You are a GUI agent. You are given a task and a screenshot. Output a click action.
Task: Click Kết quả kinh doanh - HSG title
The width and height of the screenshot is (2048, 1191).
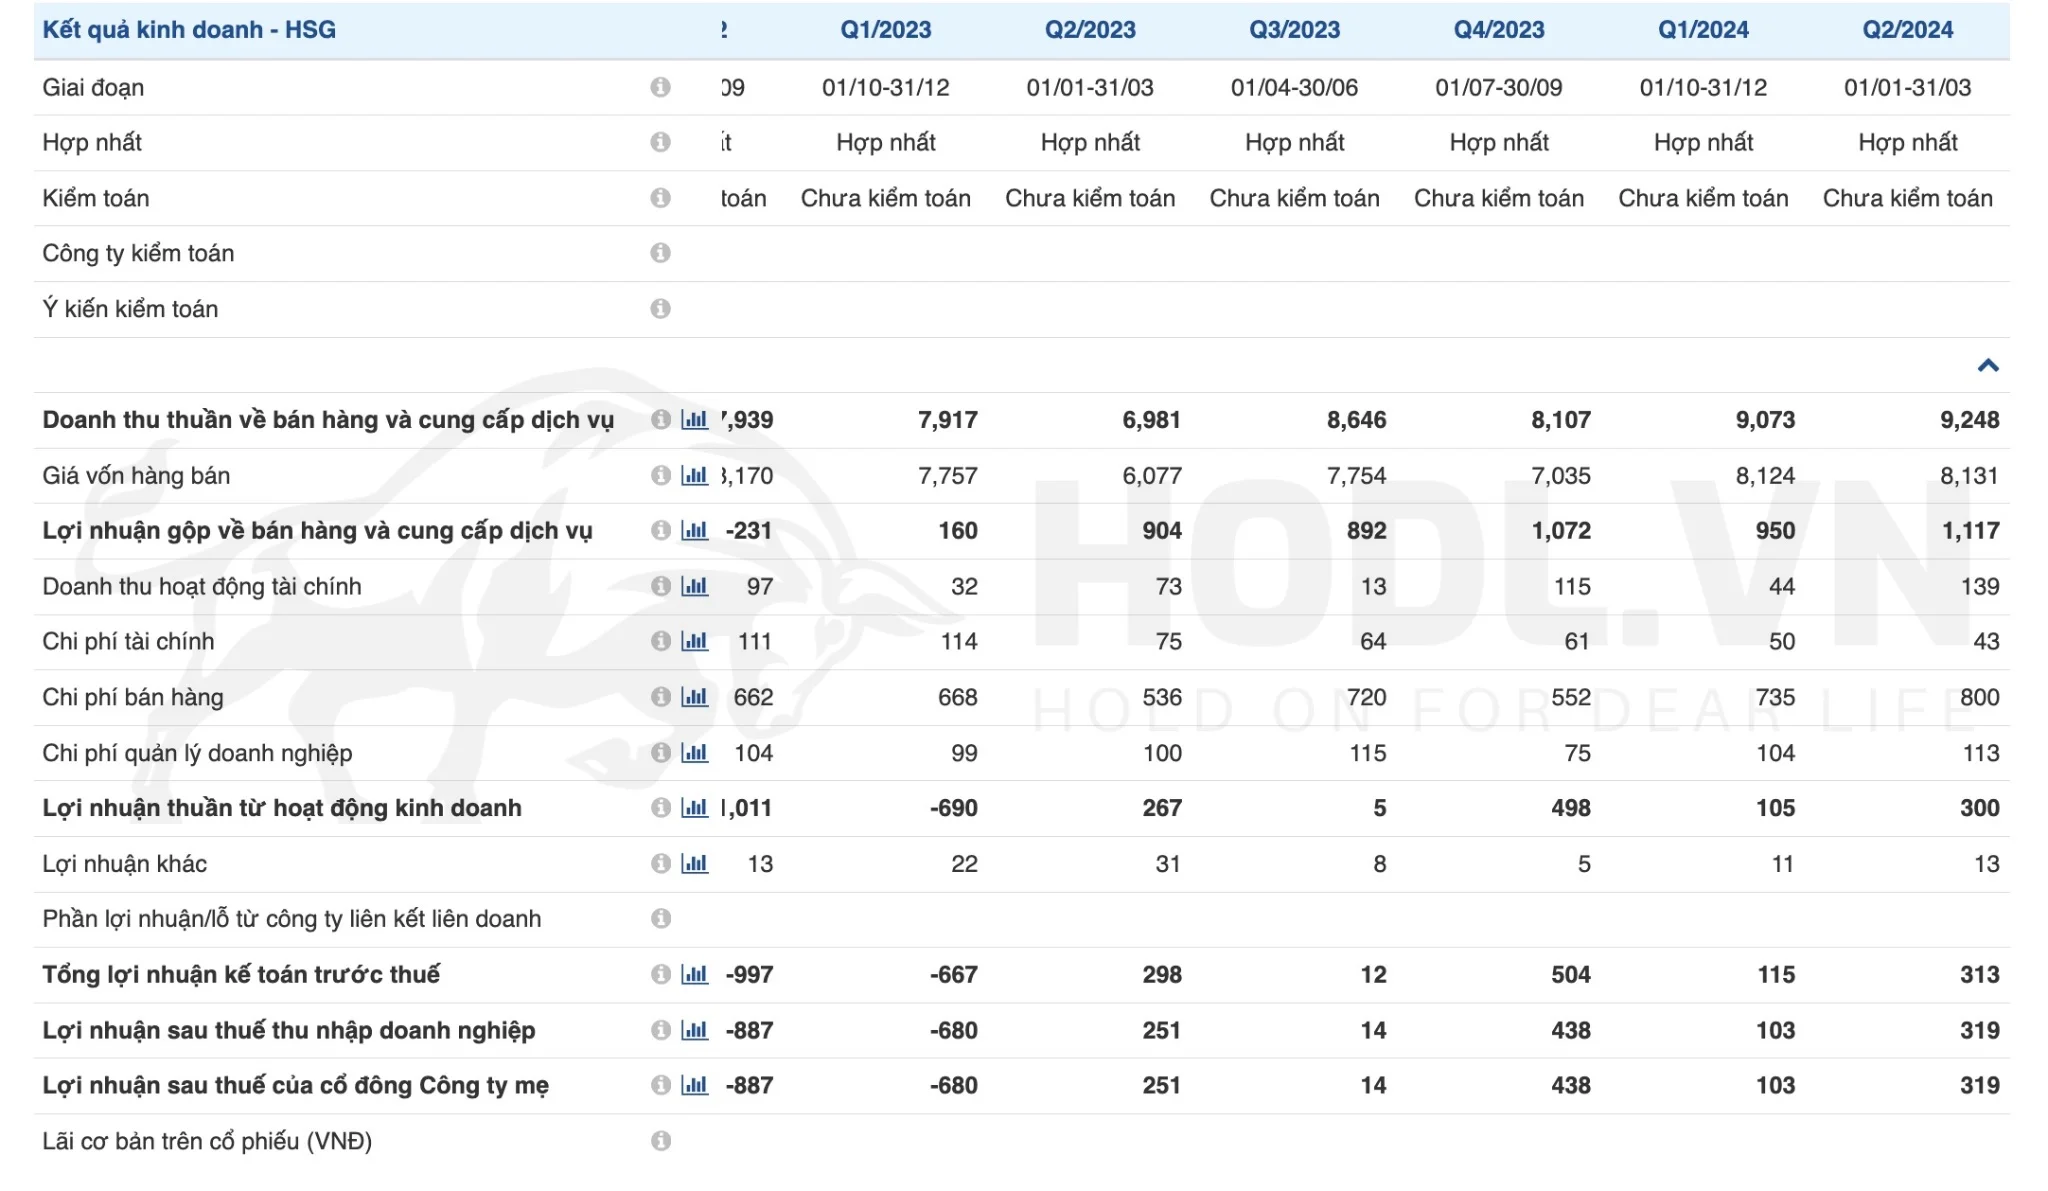coord(189,30)
